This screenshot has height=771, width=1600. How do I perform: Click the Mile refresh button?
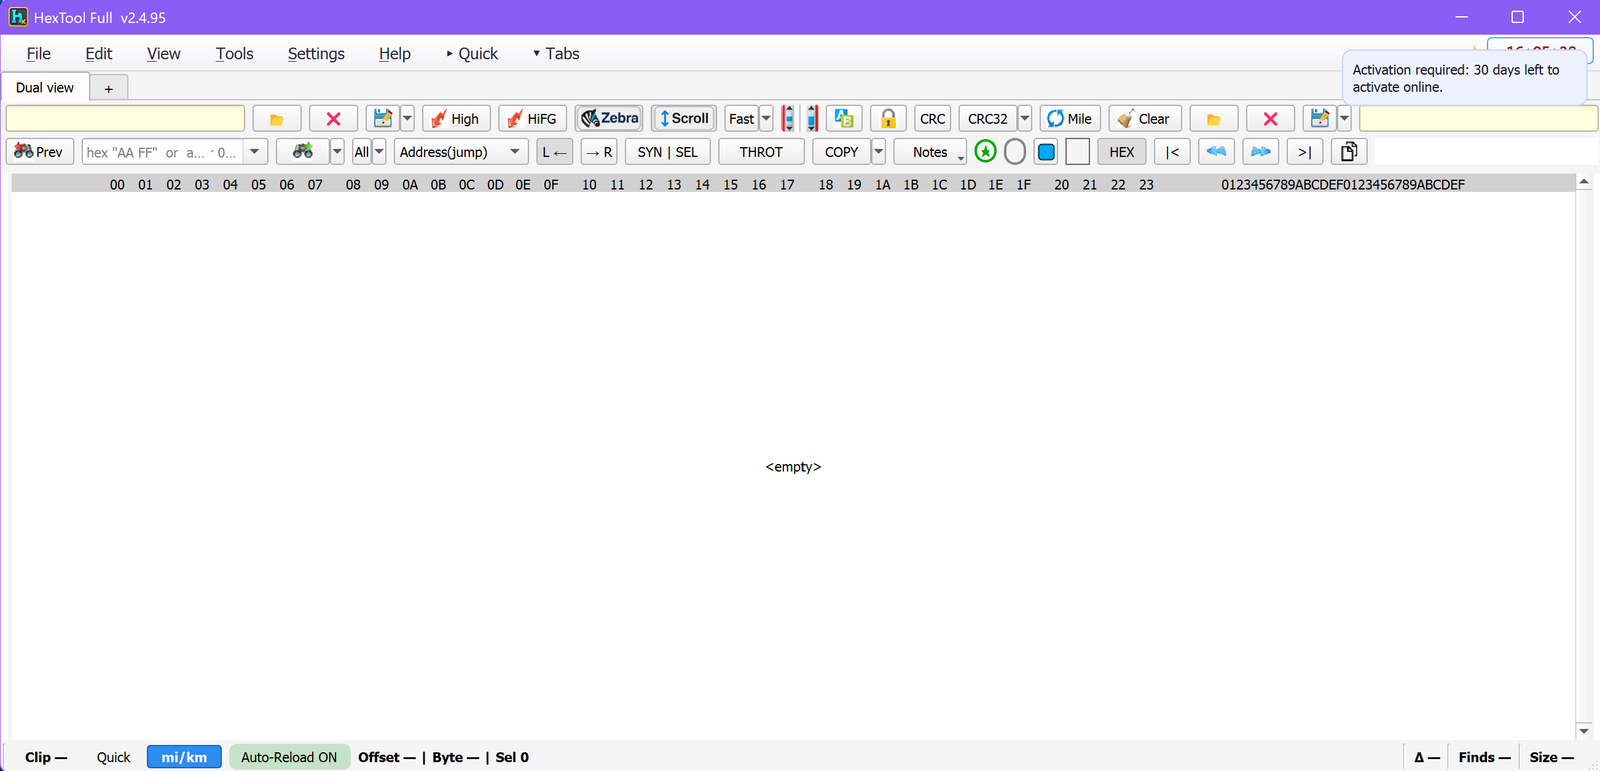tap(1070, 119)
